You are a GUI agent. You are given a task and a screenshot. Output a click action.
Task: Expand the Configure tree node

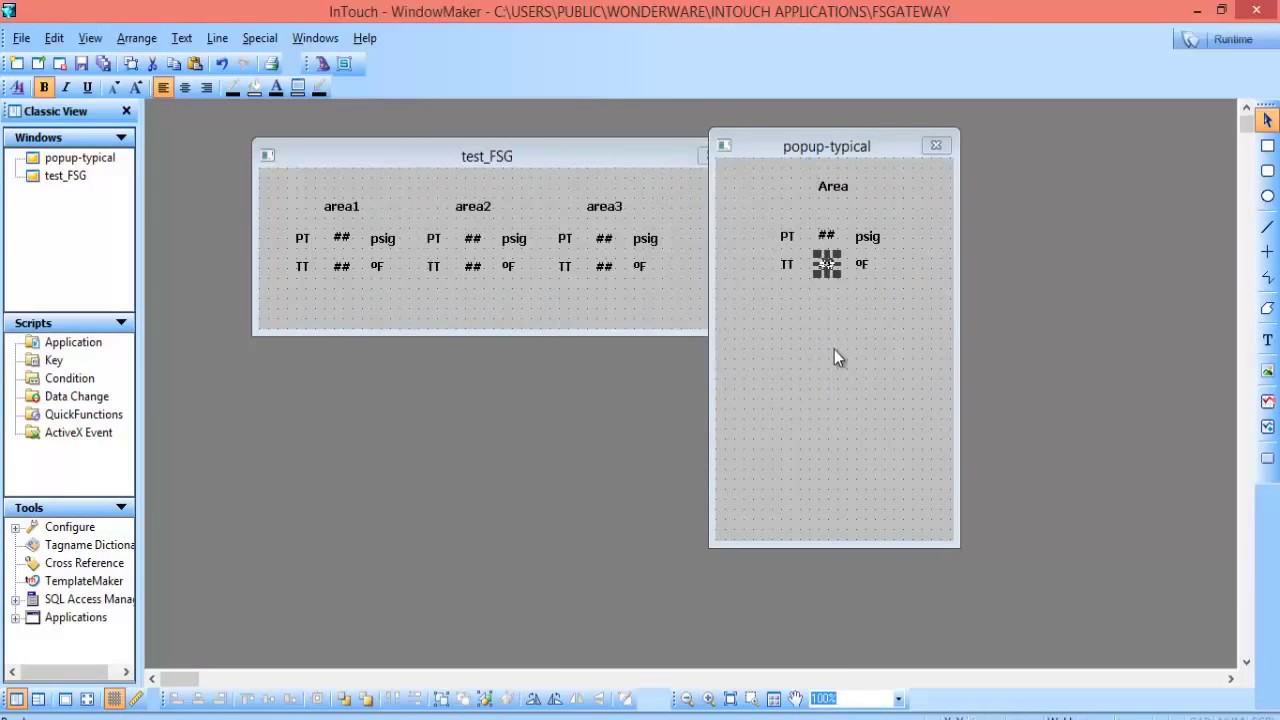tap(15, 527)
